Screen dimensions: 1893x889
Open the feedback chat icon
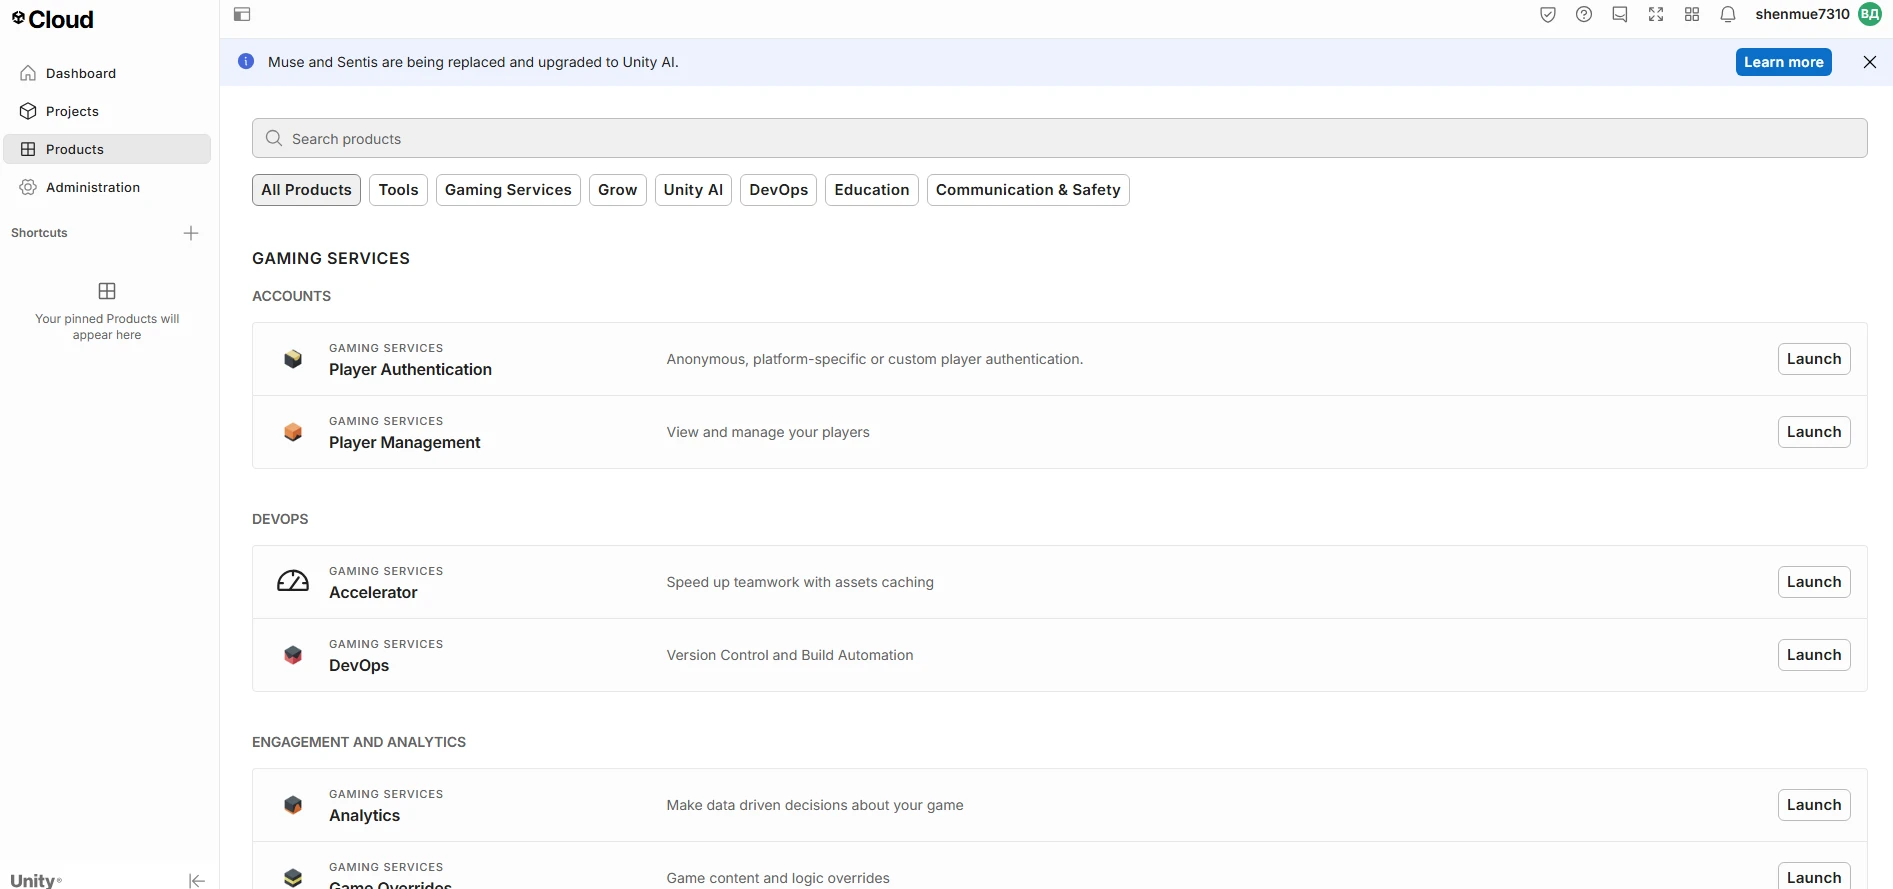1620,14
